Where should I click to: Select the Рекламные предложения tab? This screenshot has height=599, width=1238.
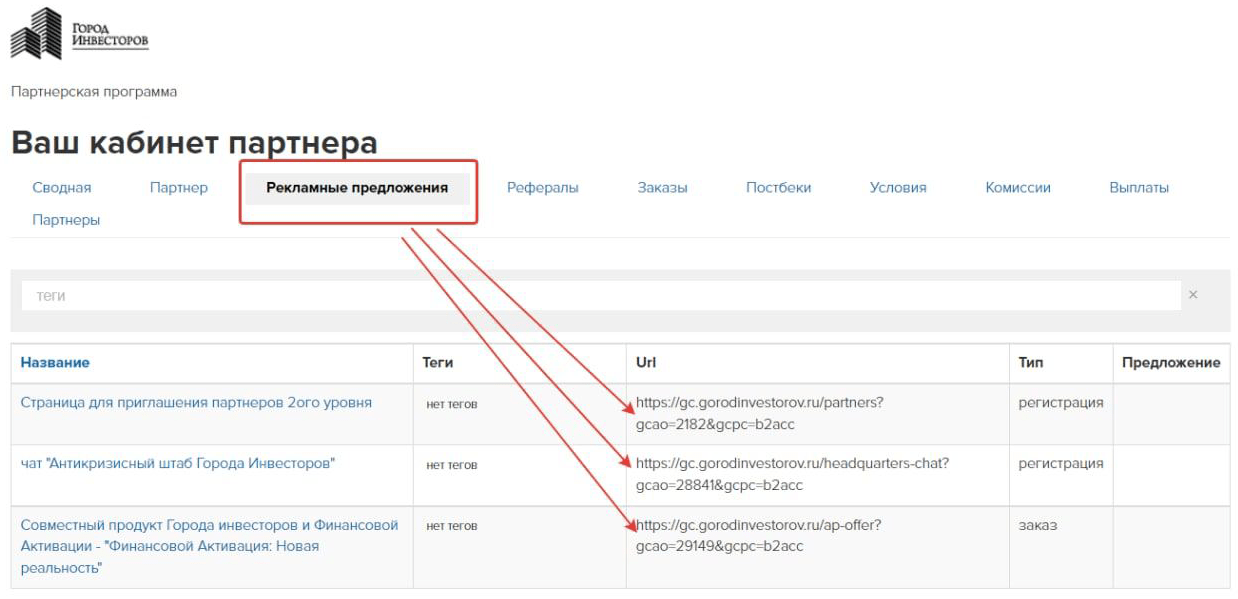point(357,188)
